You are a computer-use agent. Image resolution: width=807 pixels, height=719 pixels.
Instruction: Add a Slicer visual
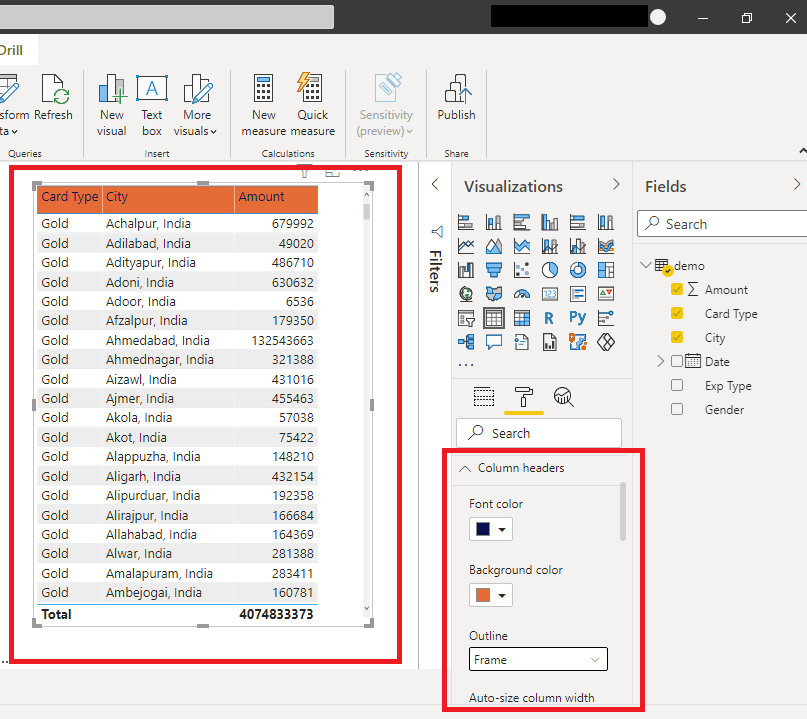(466, 317)
